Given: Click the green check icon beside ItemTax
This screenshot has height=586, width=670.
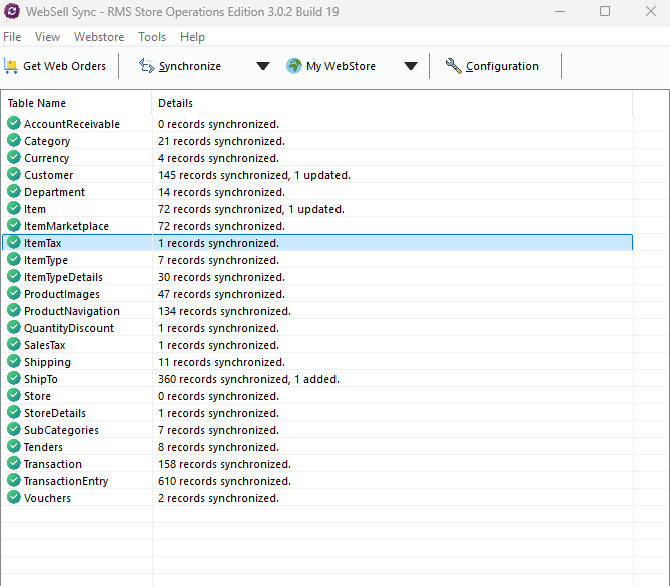Looking at the screenshot, I should (14, 243).
